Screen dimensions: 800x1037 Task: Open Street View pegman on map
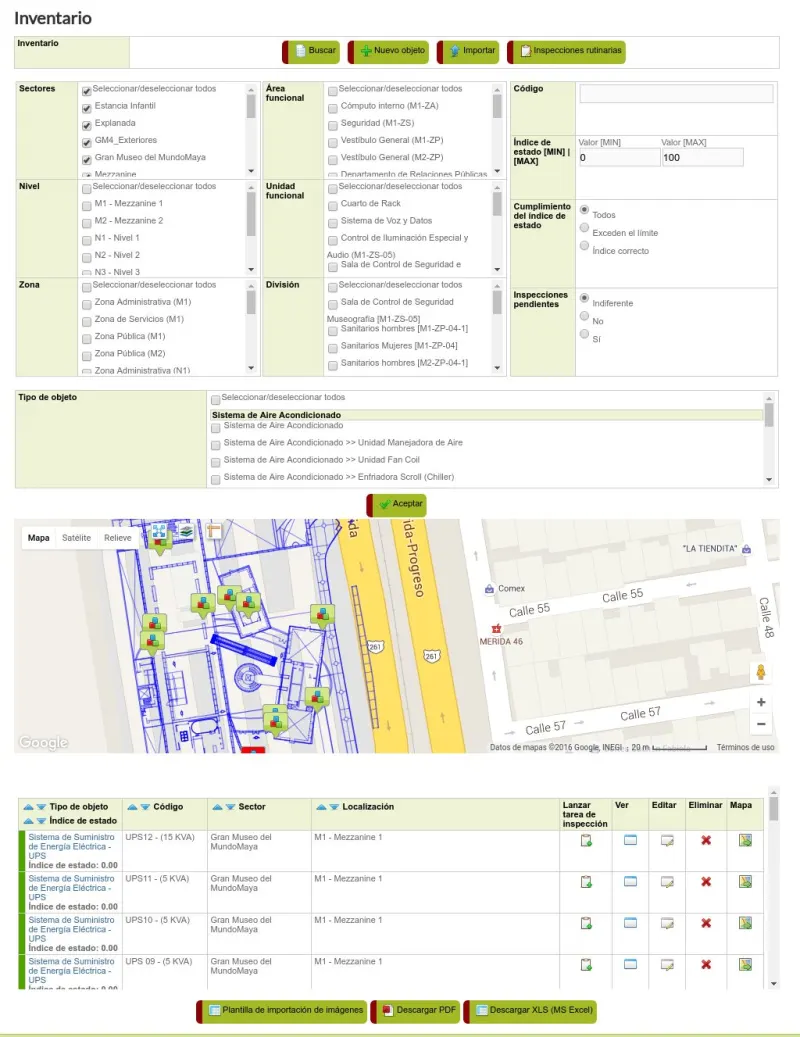tap(761, 673)
